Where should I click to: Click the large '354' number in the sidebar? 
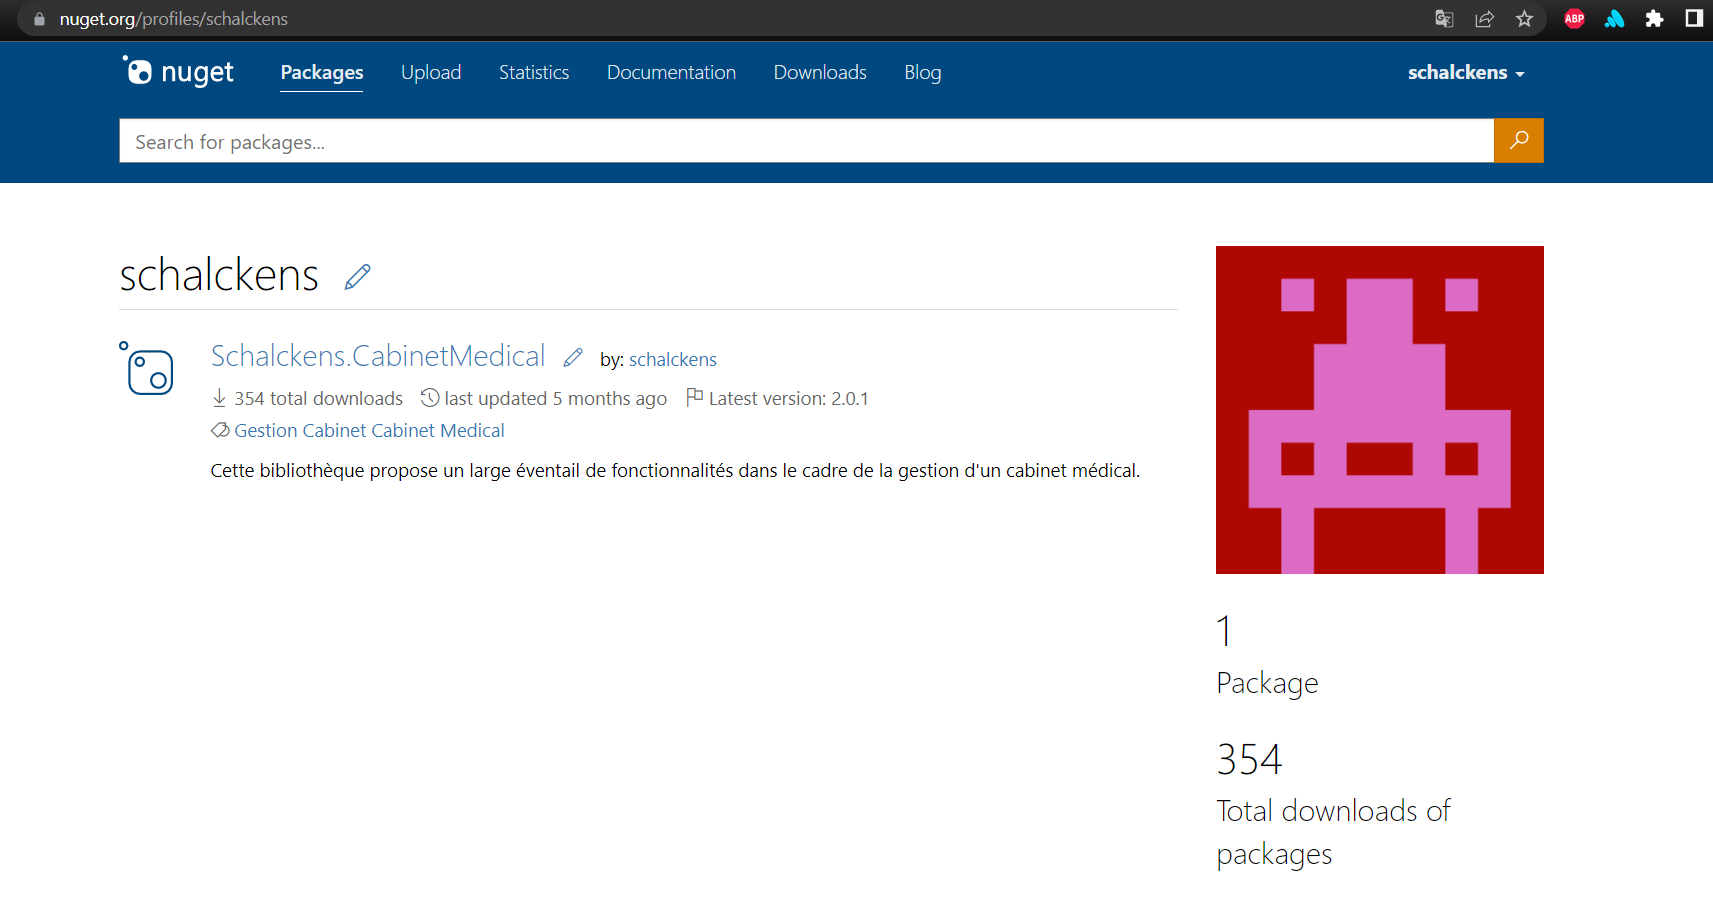pyautogui.click(x=1249, y=760)
